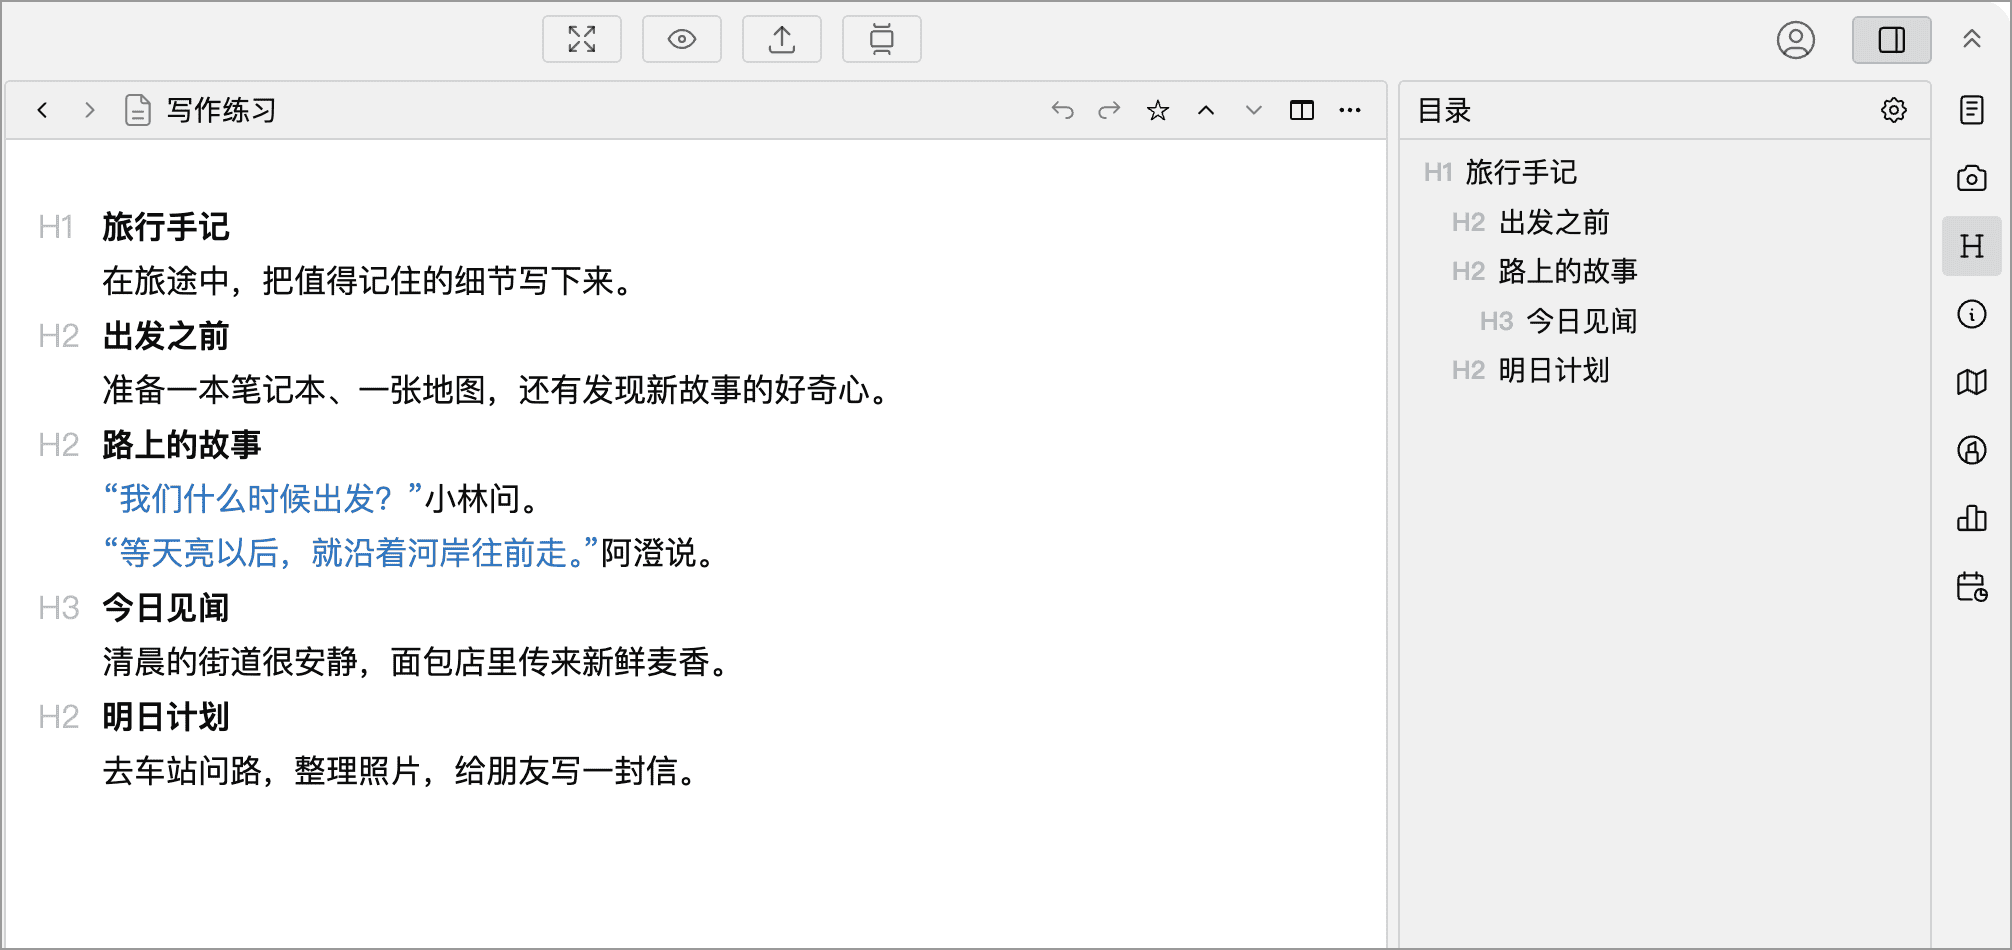Star the document as favorite

pyautogui.click(x=1158, y=110)
